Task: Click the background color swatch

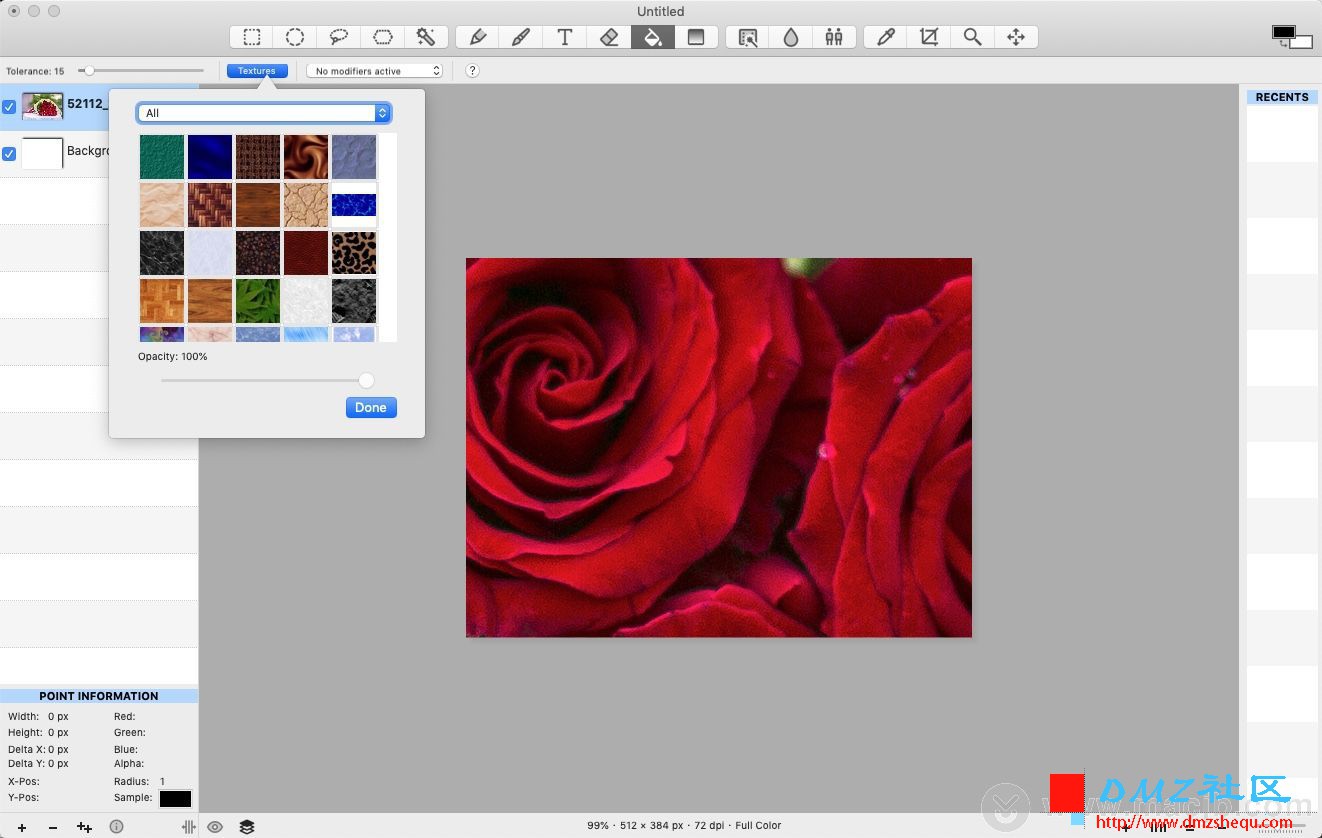Action: [x=1303, y=43]
